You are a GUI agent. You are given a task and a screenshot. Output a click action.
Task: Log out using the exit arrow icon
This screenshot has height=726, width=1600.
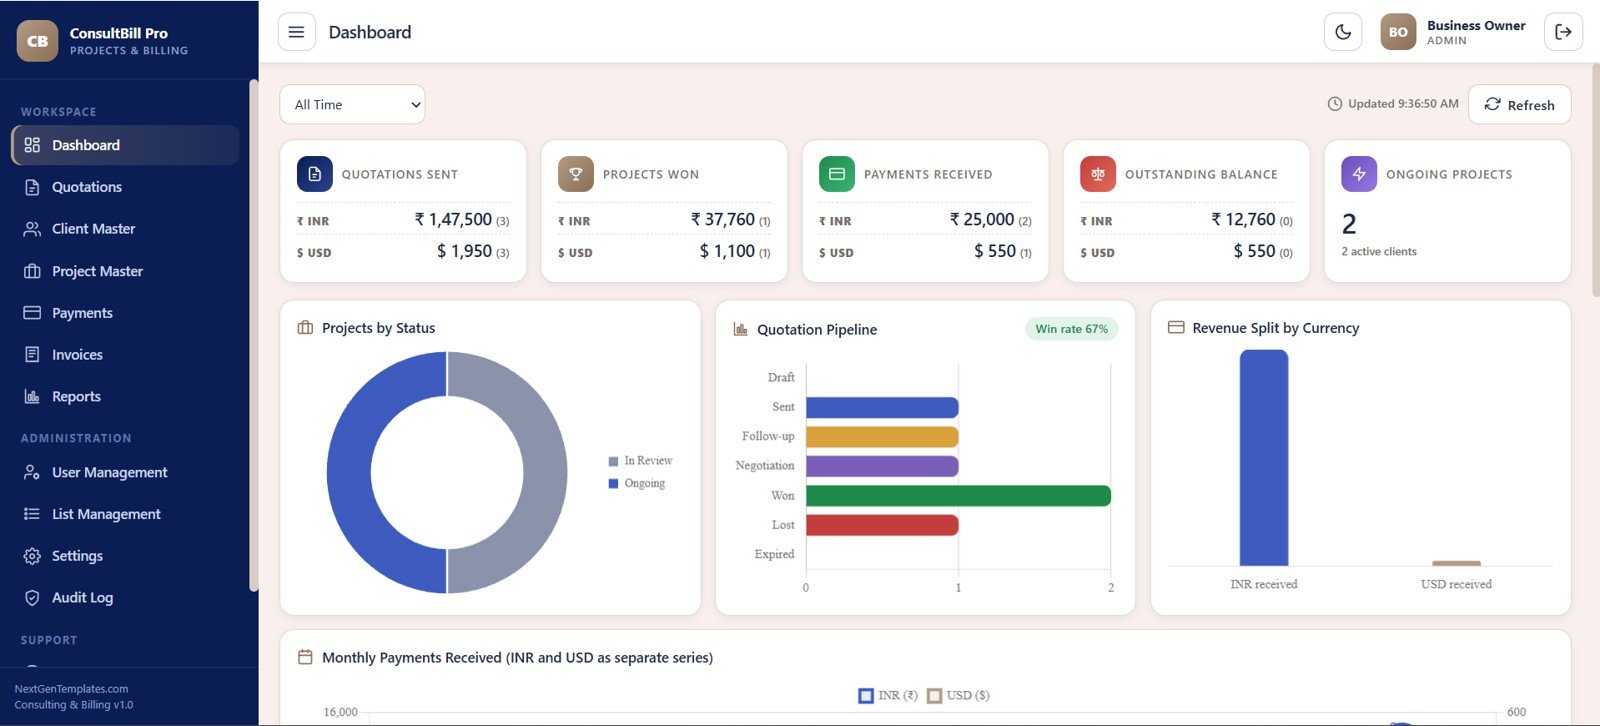[1563, 32]
